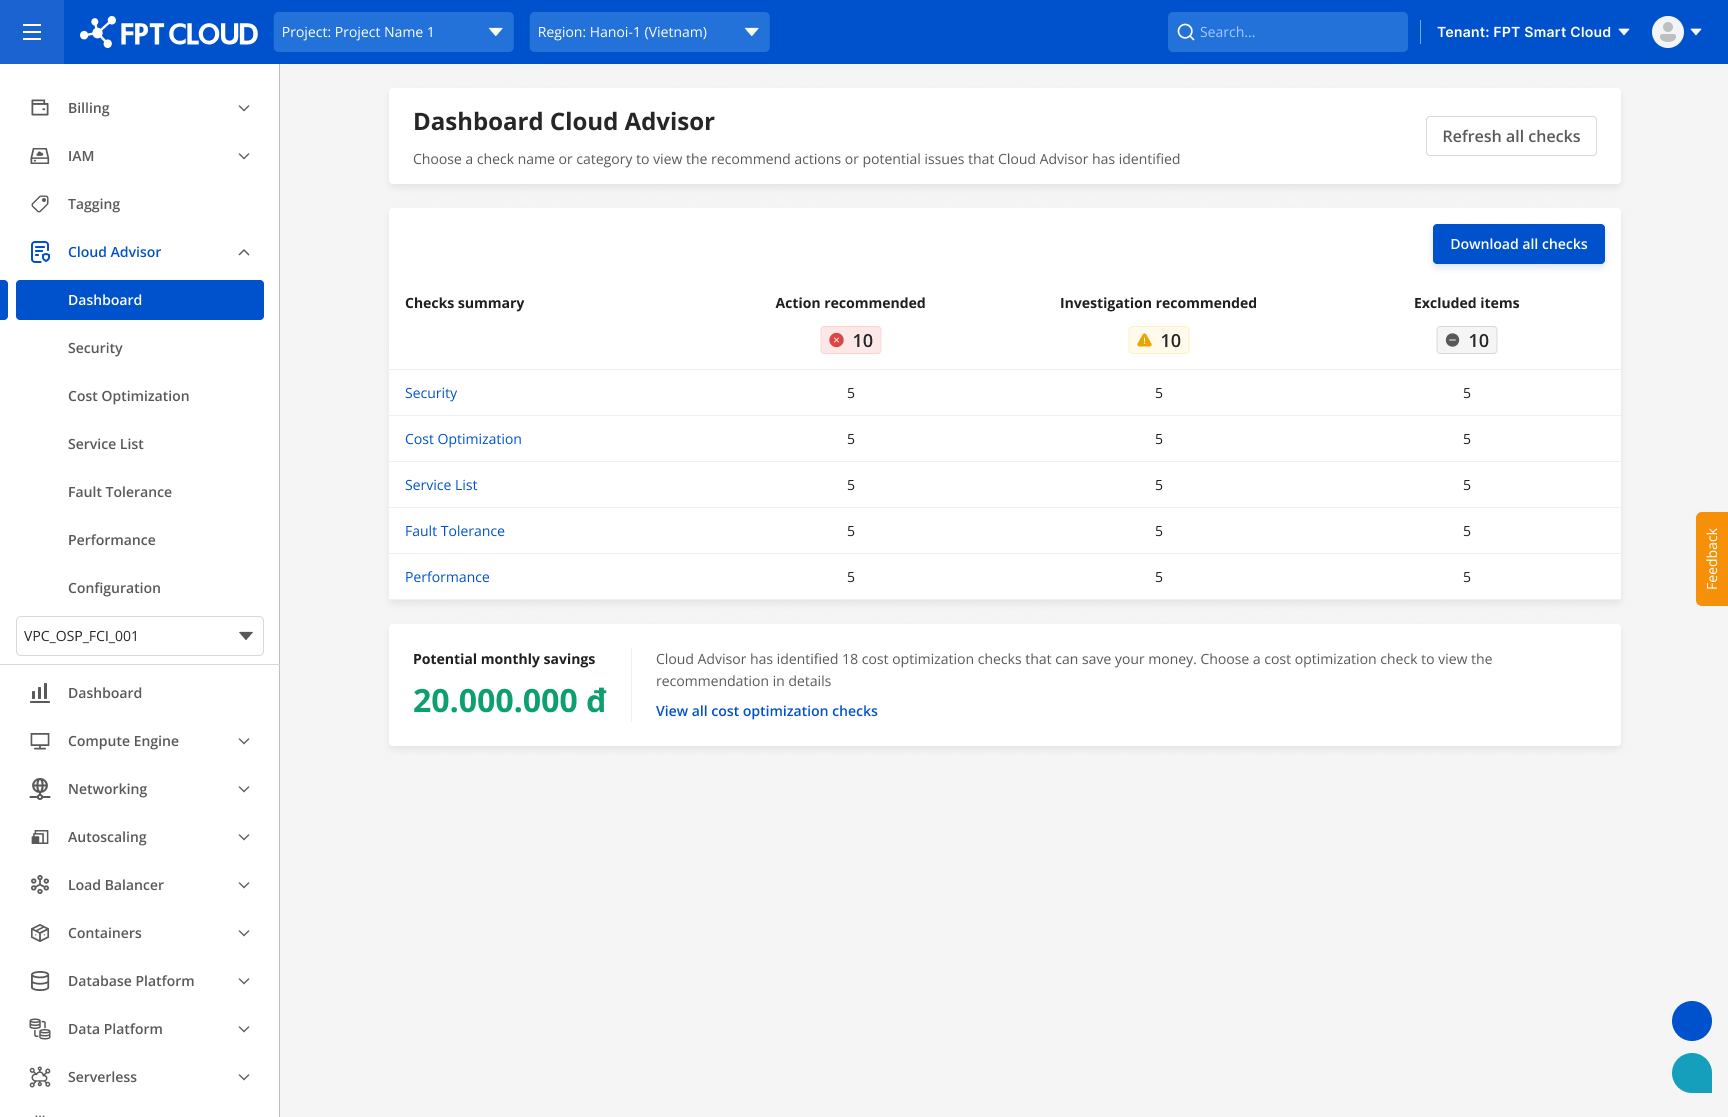Image resolution: width=1728 pixels, height=1117 pixels.
Task: Click the 20.000.000 đ savings amount
Action: pos(509,701)
